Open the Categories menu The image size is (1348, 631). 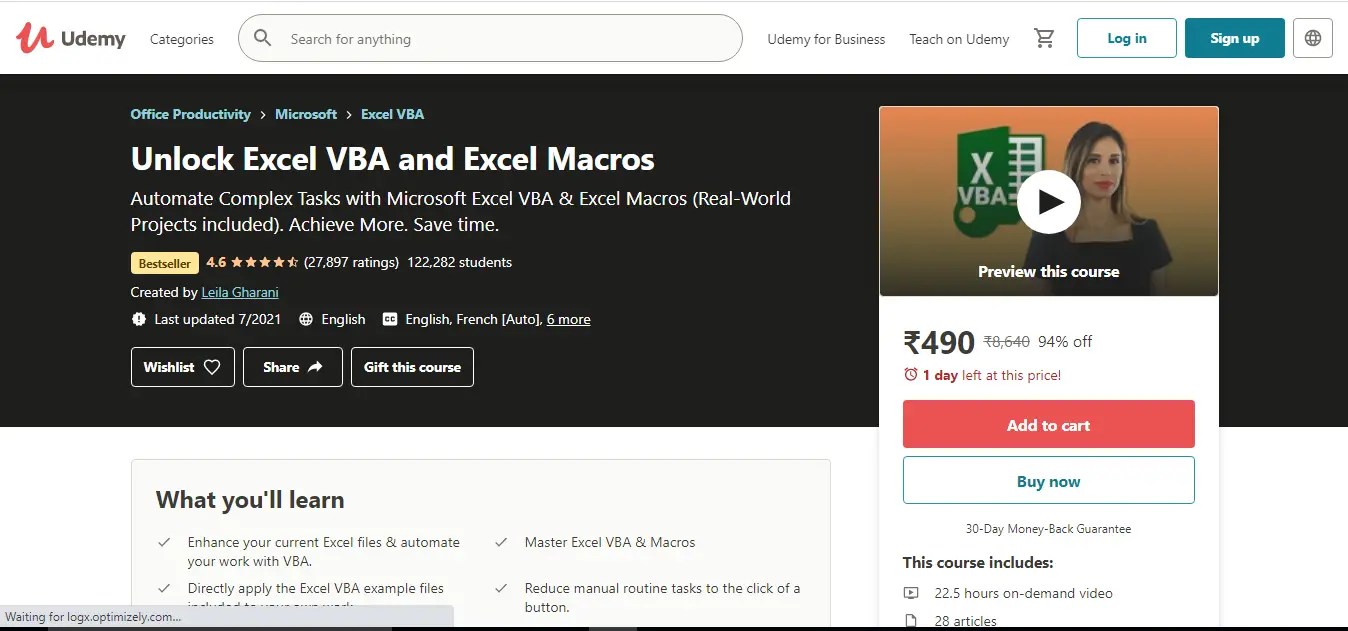click(181, 39)
